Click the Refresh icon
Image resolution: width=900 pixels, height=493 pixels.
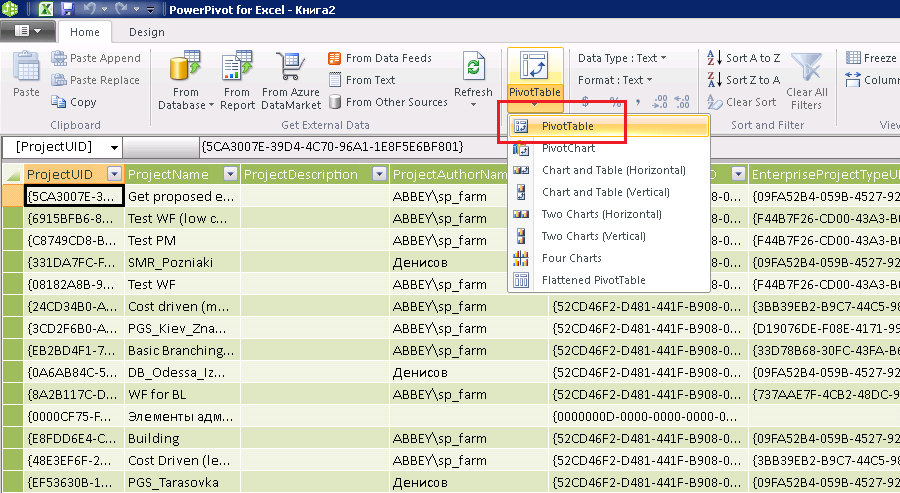tap(473, 68)
